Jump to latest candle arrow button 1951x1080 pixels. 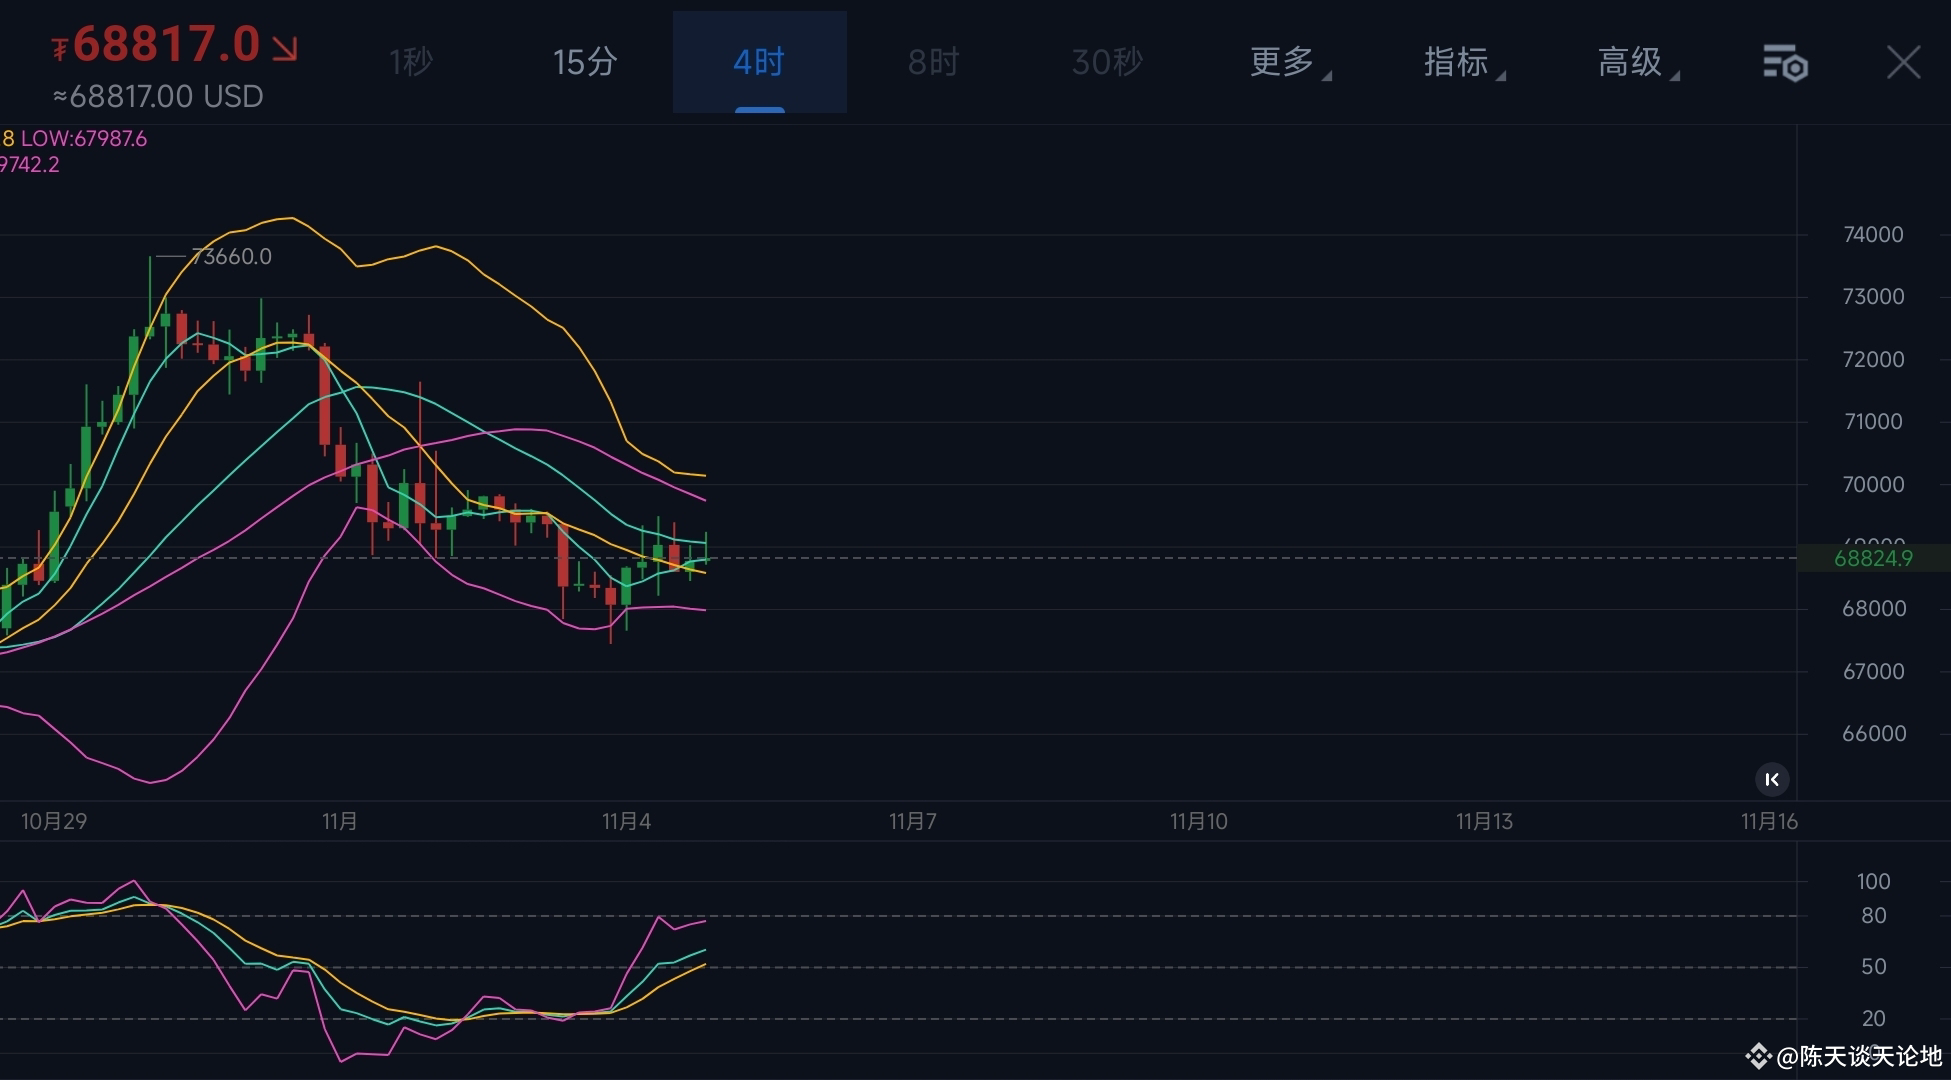pos(1772,779)
